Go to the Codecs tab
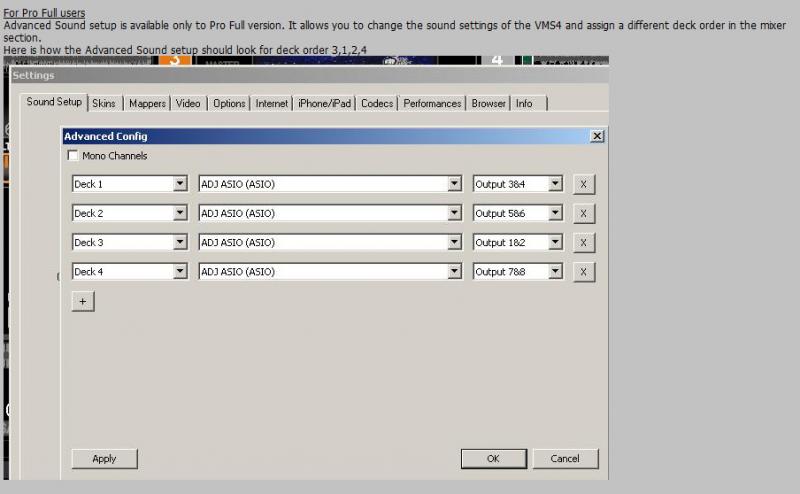 click(377, 103)
